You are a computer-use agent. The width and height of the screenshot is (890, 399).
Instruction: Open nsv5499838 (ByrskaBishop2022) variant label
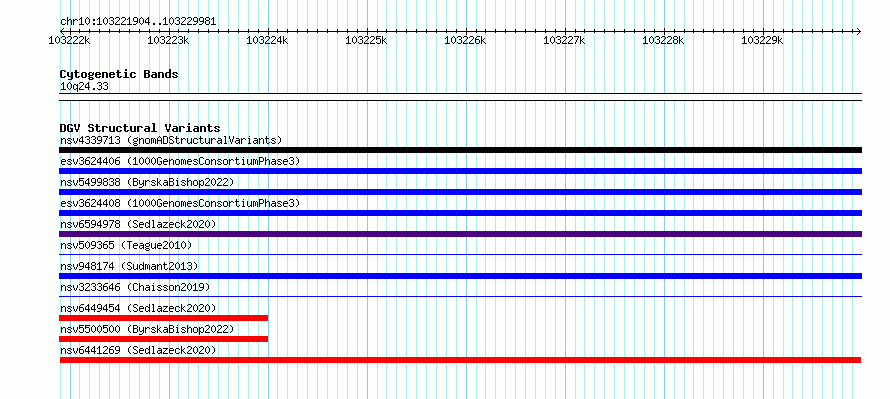coord(147,182)
